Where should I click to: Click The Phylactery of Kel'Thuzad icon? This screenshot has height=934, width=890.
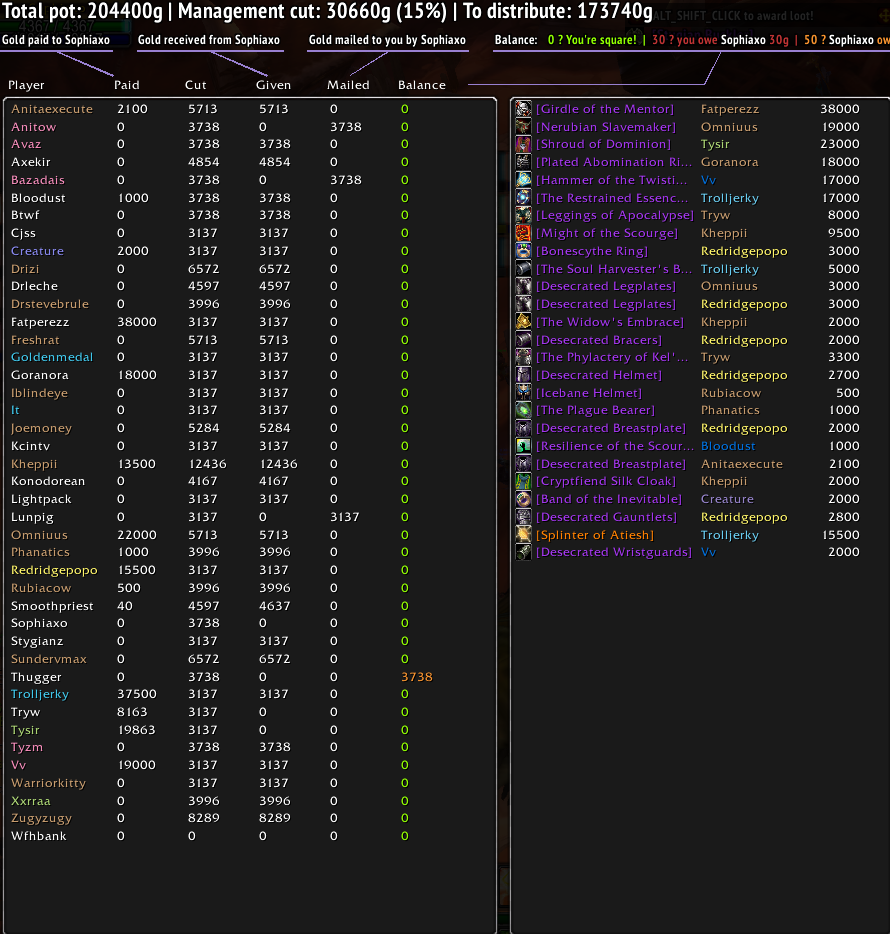tap(523, 357)
